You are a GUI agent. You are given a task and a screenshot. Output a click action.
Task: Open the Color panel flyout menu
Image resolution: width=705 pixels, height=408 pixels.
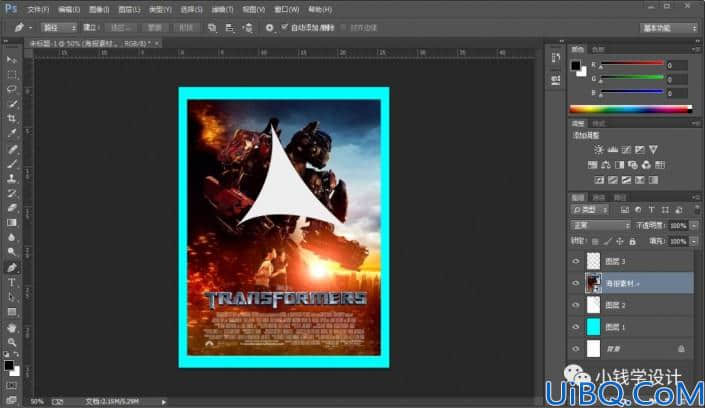(696, 49)
